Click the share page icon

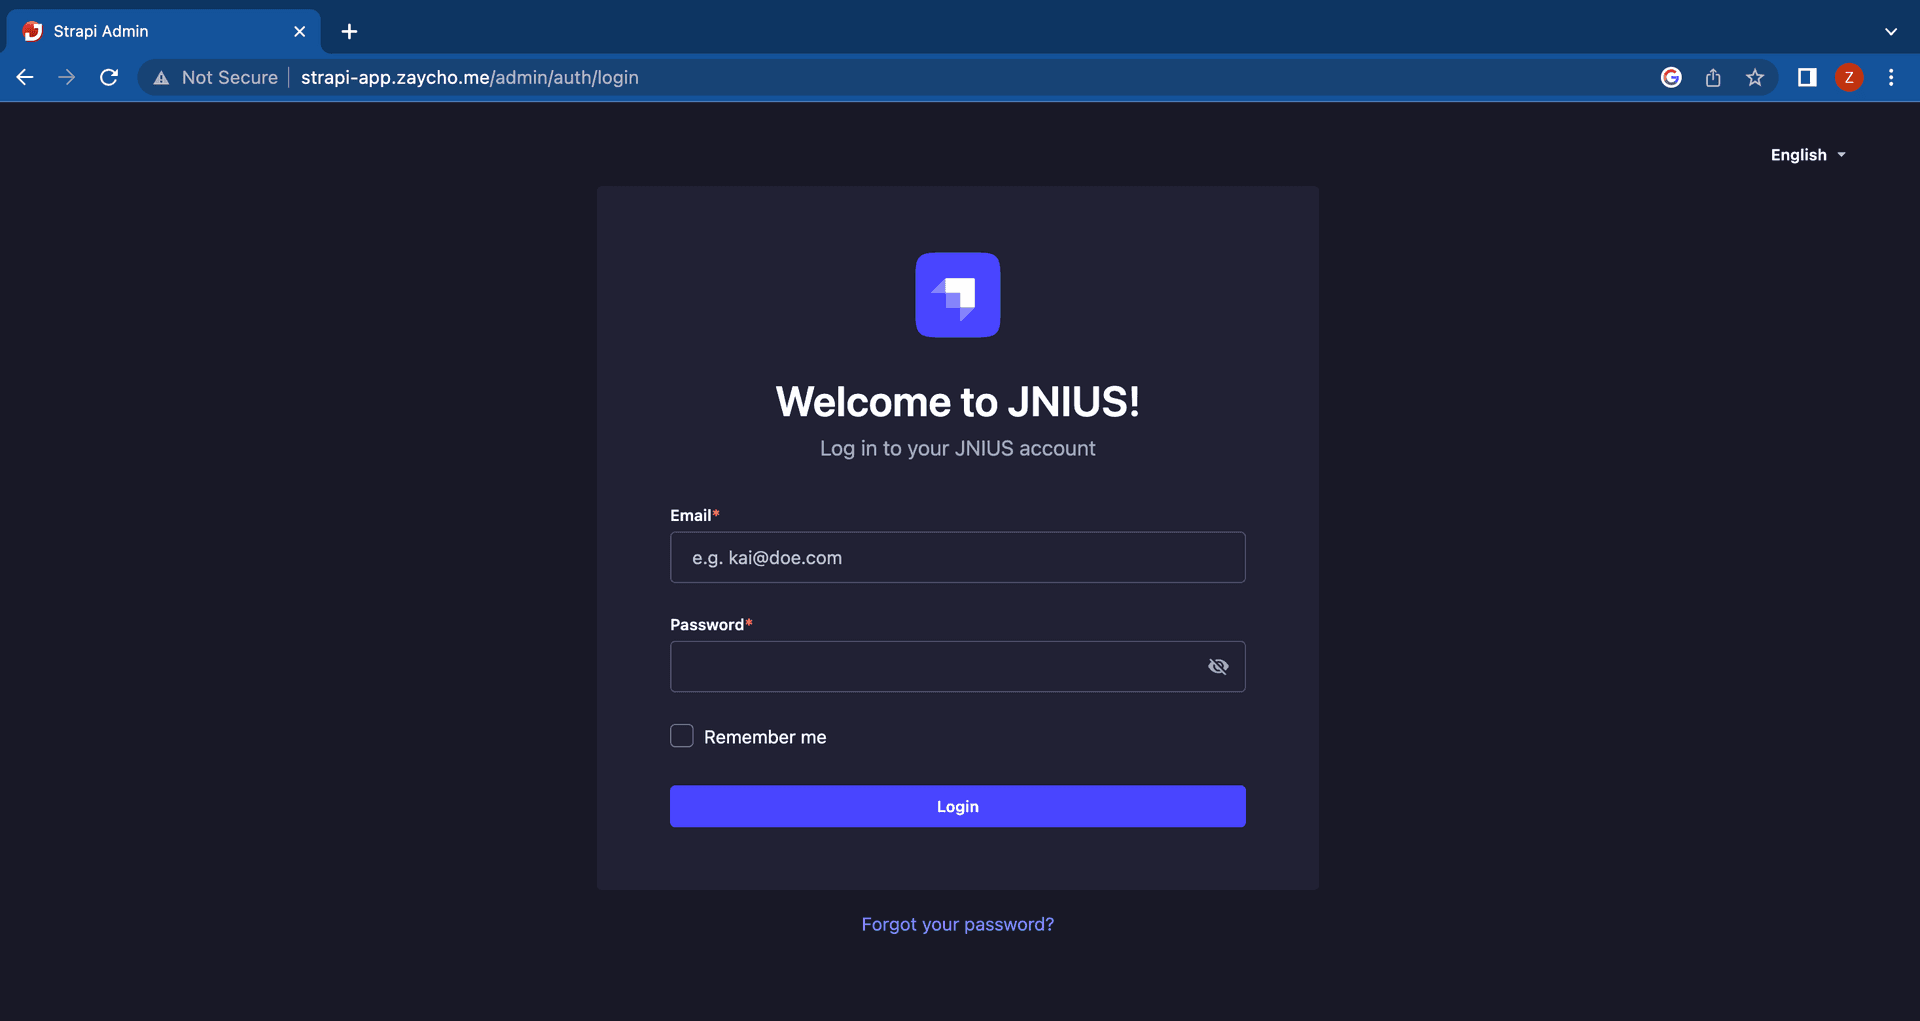point(1713,77)
